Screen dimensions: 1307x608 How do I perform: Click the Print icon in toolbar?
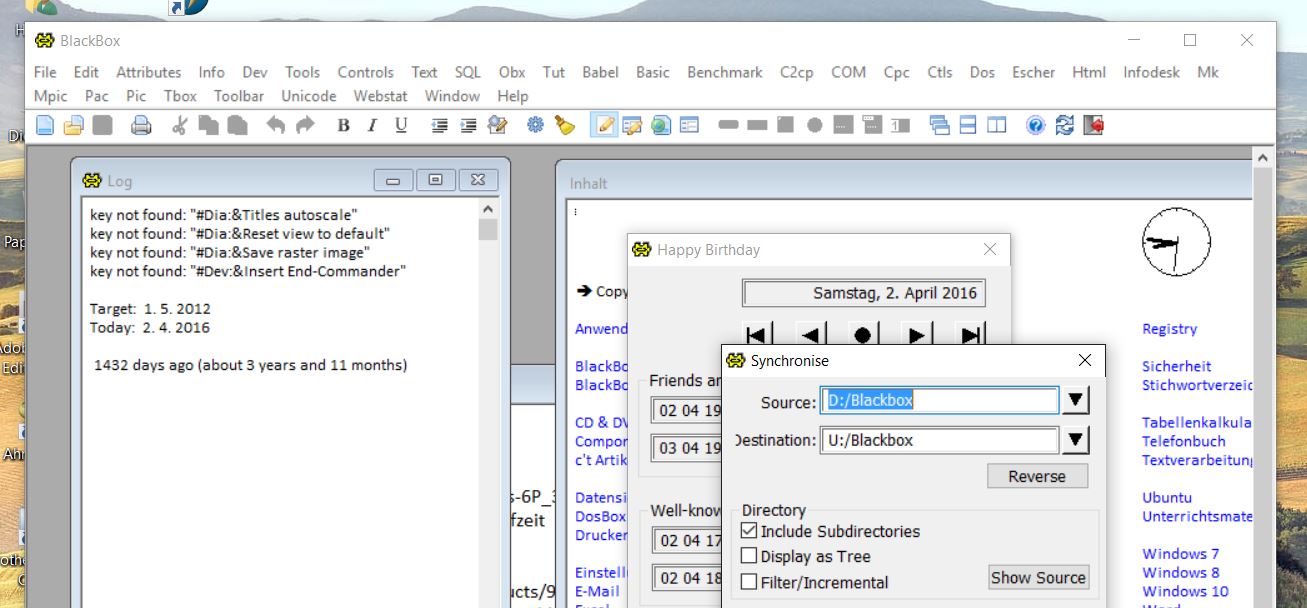point(141,125)
